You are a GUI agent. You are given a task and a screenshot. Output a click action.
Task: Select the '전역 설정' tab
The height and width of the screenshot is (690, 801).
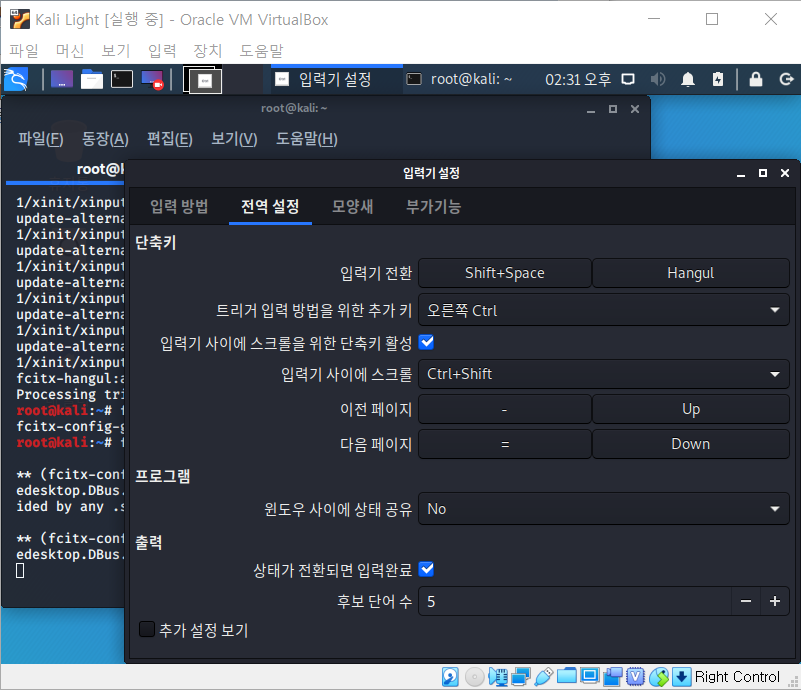(270, 206)
